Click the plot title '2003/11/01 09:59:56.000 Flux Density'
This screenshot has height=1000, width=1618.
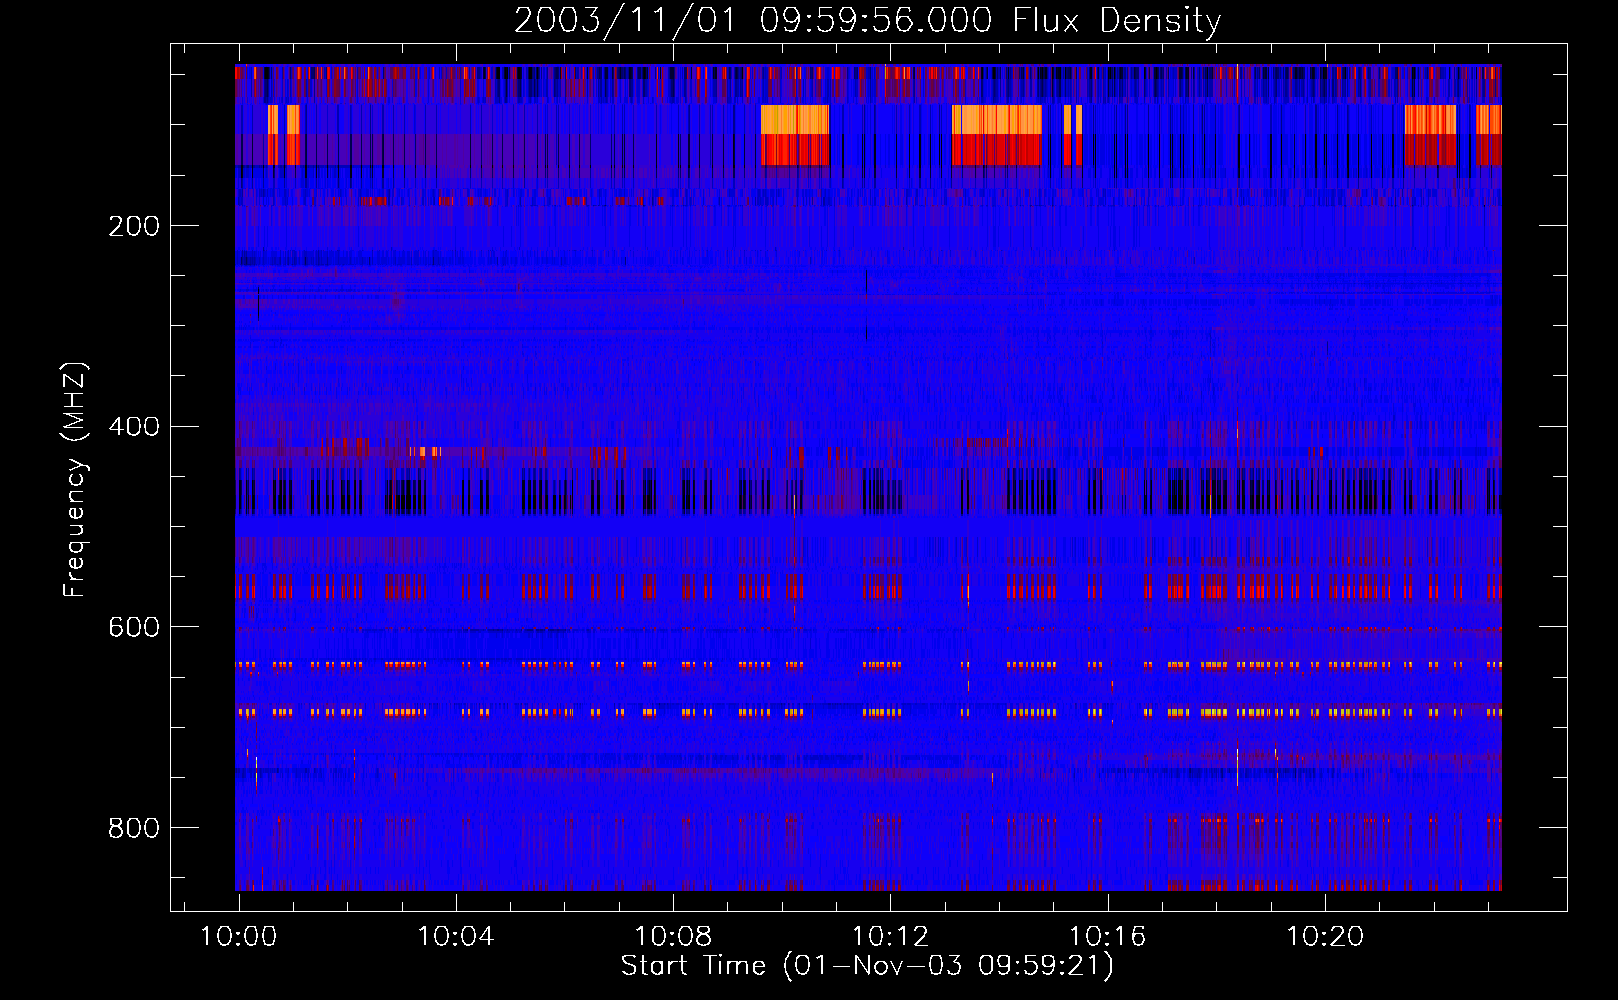click(x=867, y=21)
